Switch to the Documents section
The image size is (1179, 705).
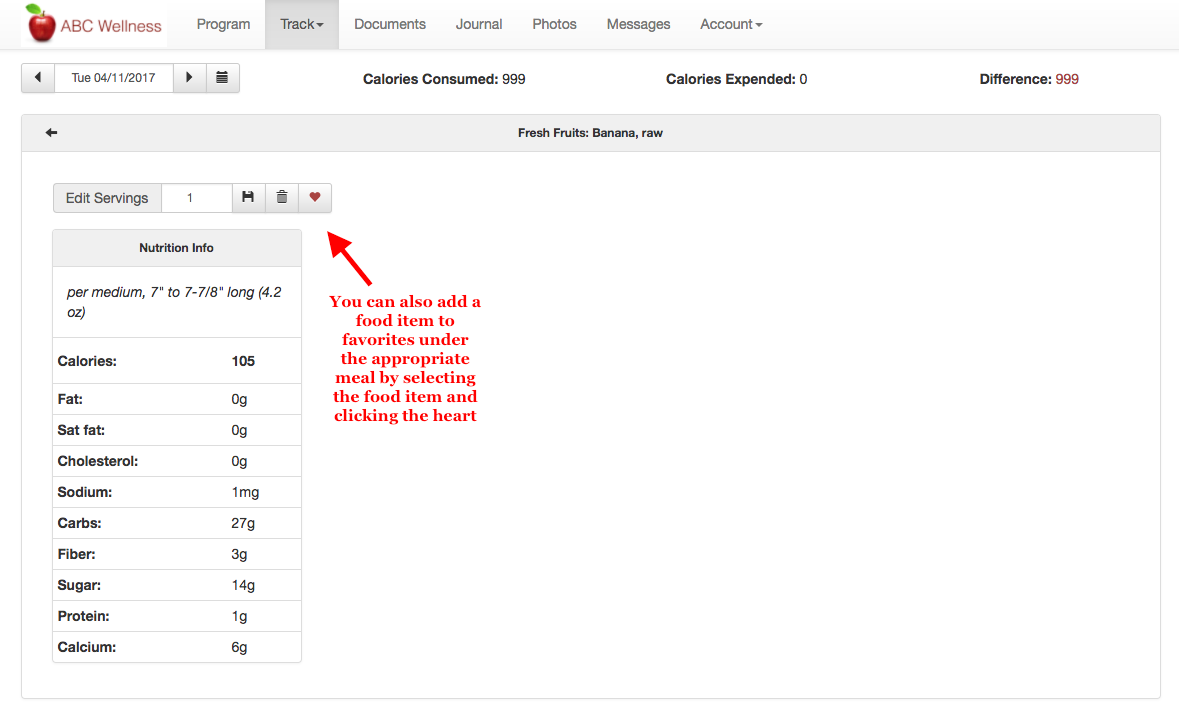(390, 24)
